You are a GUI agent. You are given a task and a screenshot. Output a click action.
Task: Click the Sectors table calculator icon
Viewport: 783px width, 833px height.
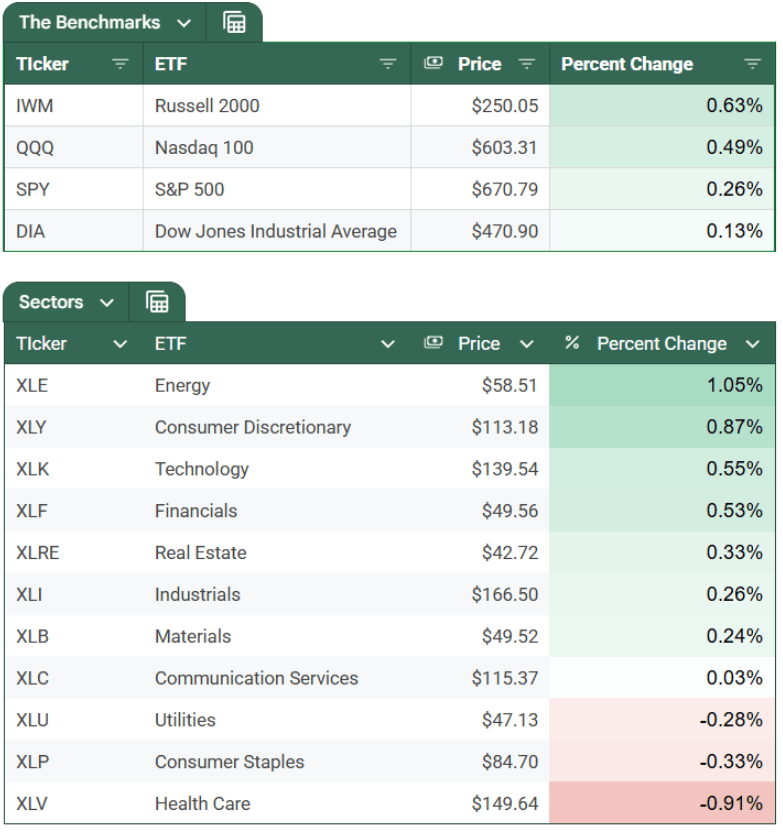click(157, 302)
